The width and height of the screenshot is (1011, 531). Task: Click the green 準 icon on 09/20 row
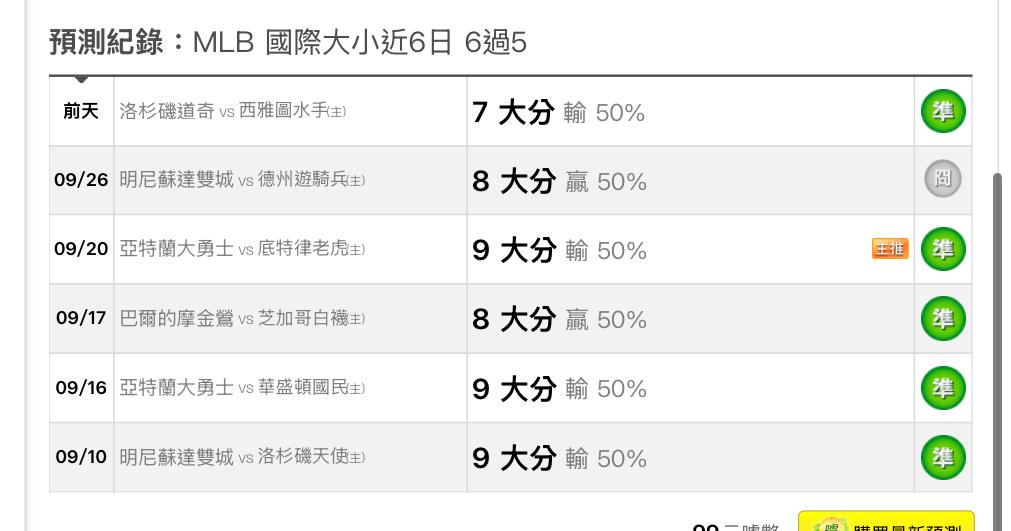coord(943,249)
